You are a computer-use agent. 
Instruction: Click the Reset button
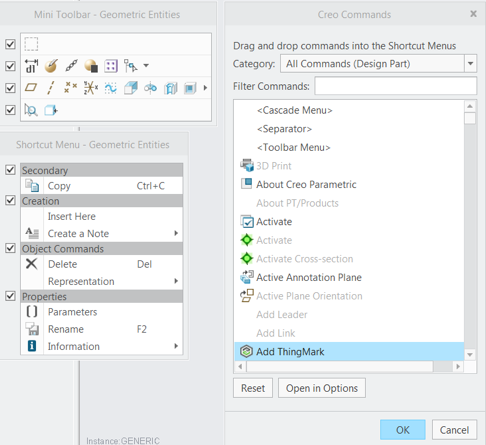click(x=253, y=388)
